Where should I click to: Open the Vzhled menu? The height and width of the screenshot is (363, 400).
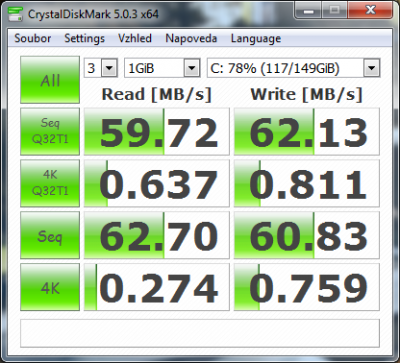pos(135,38)
